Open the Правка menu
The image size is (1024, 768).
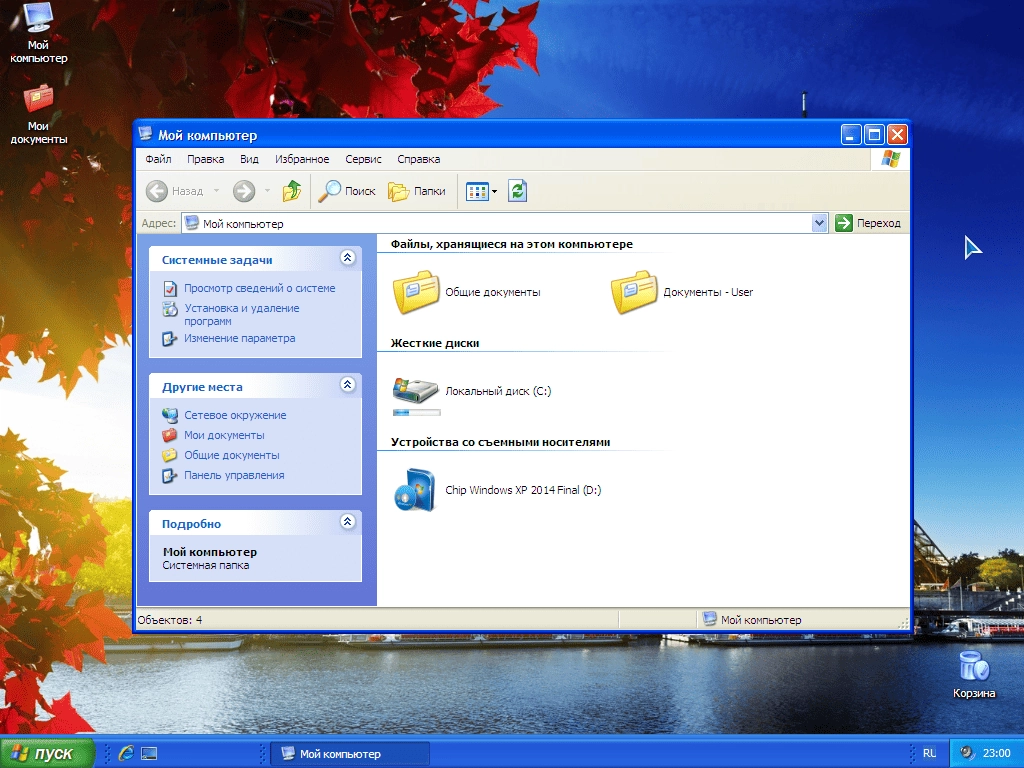(205, 159)
